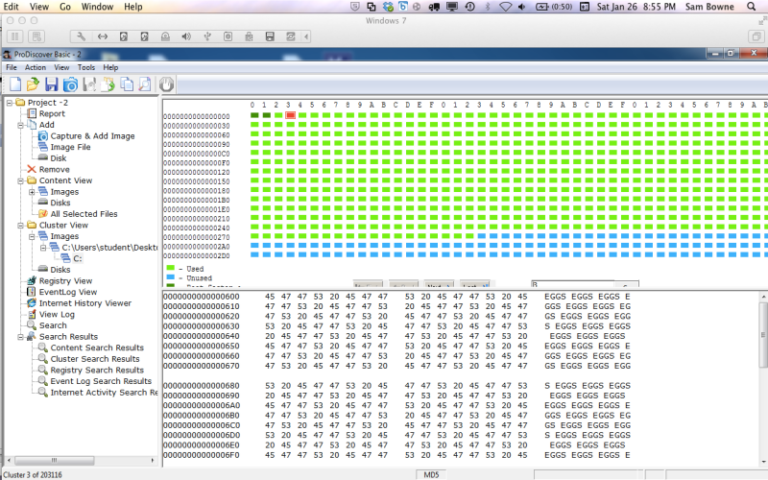The image size is (768, 480).
Task: Click the Save Project floppy icon
Action: (x=51, y=85)
